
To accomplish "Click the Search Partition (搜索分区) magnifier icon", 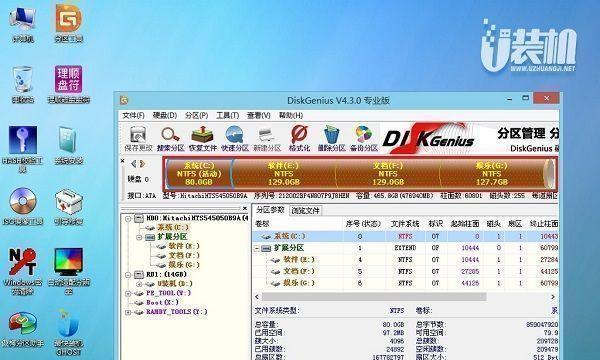I will tap(170, 138).
